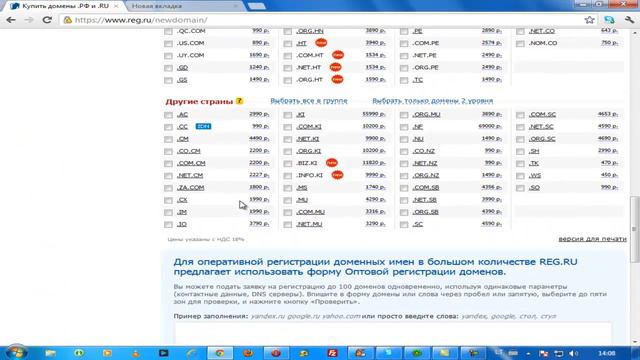Select the .ORG.MU checkbox

click(x=404, y=115)
